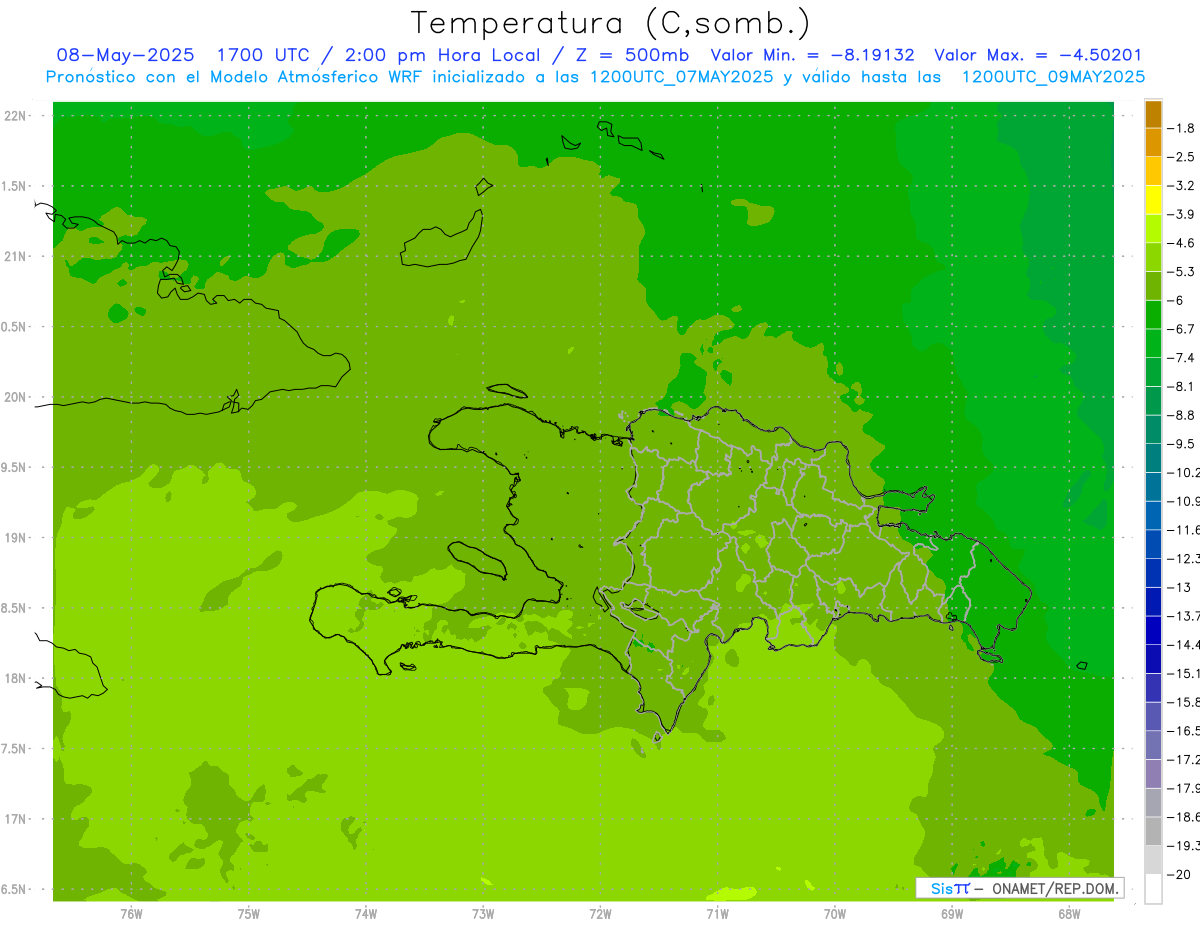Click the '68W' longitude label

coord(1069,914)
